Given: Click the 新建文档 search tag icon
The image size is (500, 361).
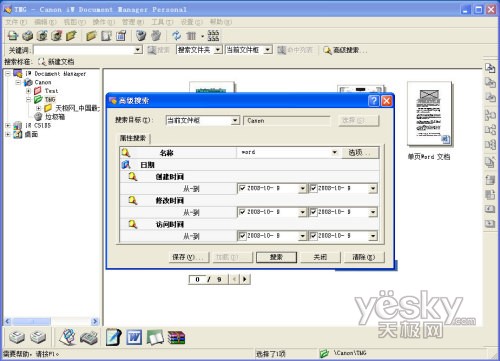Looking at the screenshot, I should point(42,62).
